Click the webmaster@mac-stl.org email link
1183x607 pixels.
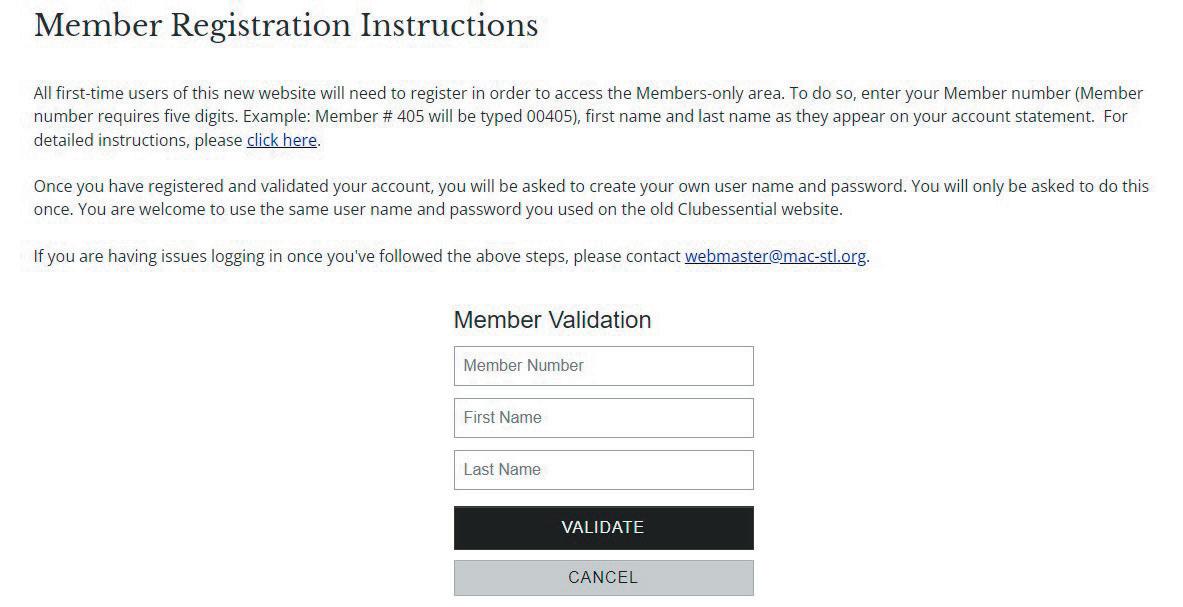click(x=775, y=256)
